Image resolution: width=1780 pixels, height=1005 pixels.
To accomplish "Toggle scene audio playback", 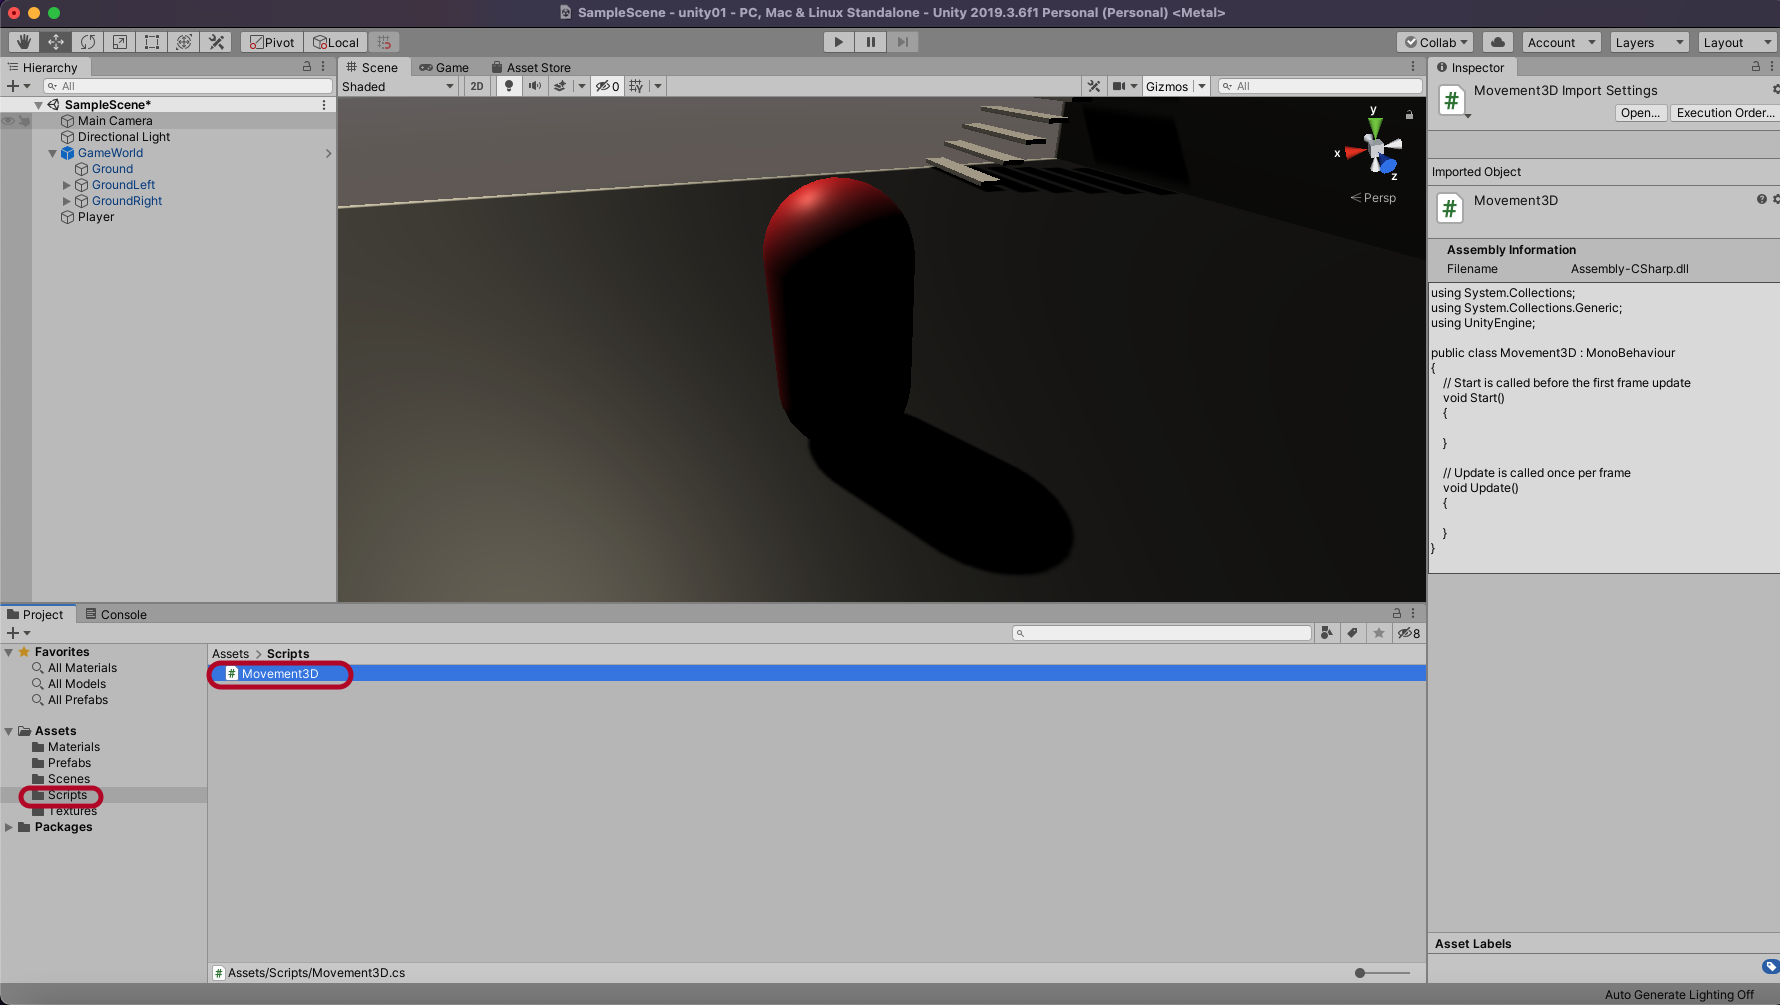I will [x=535, y=86].
